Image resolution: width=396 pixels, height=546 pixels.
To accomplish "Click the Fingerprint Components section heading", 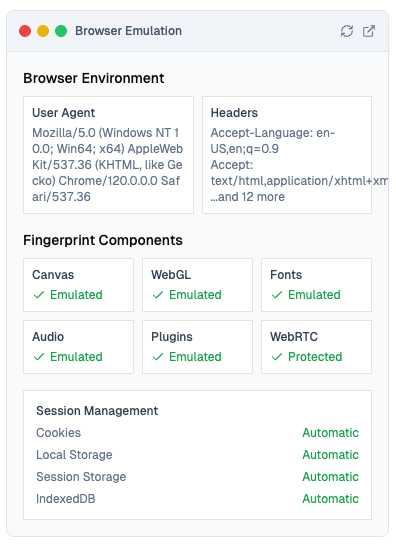I will [103, 241].
